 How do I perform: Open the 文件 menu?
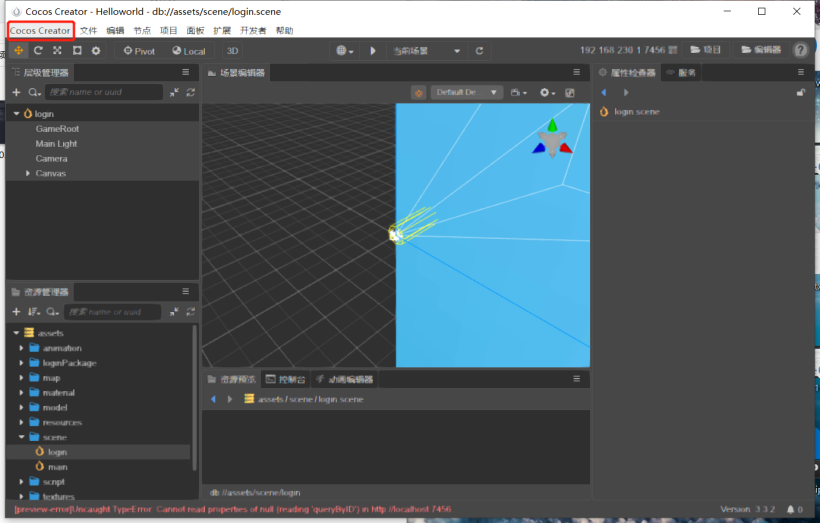(x=88, y=30)
